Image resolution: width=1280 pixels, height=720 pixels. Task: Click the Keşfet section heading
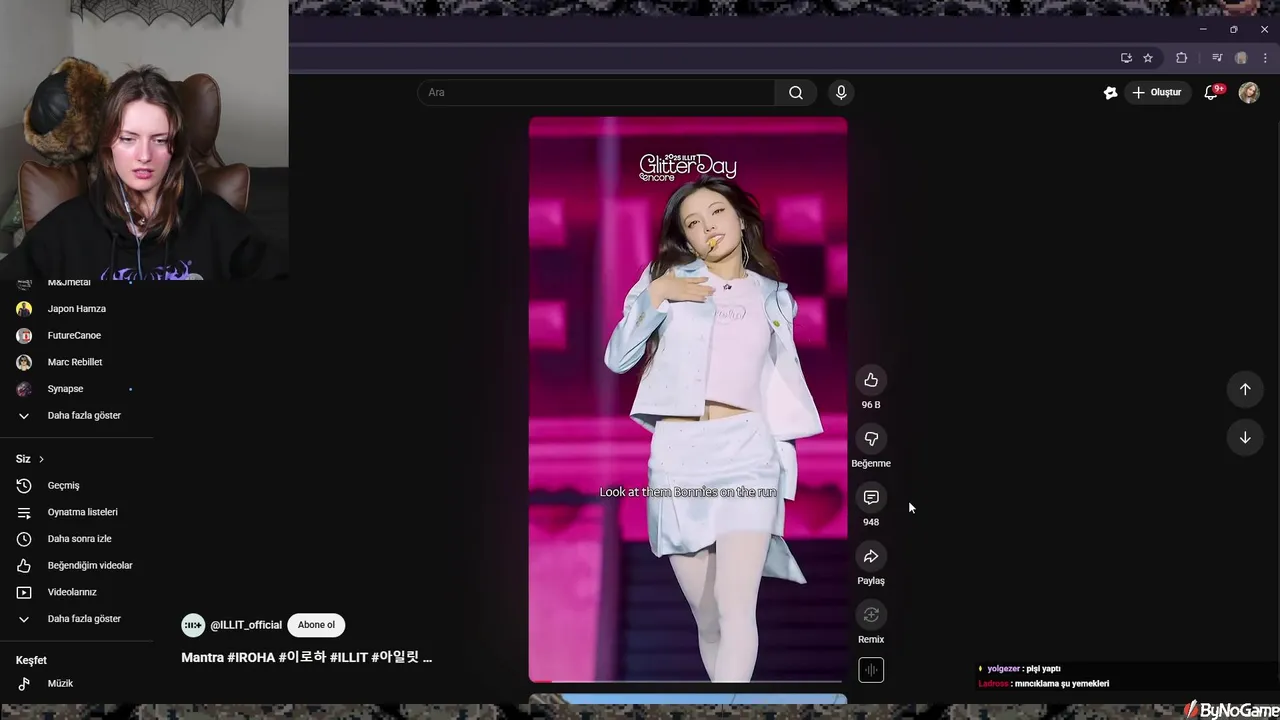click(x=31, y=661)
